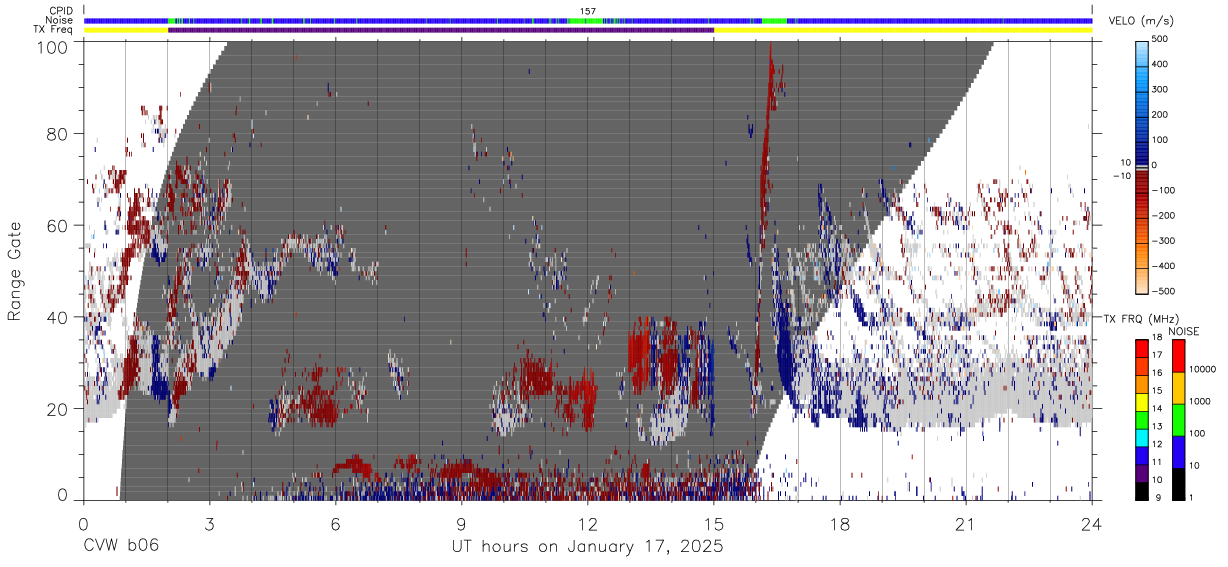Click the blue Noise strip at top
The height and width of the screenshot is (567, 1228).
click(x=588, y=20)
